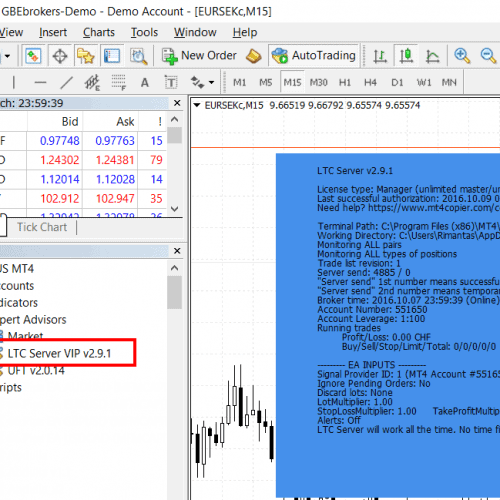Toggle the AutoTrading button

pos(313,56)
